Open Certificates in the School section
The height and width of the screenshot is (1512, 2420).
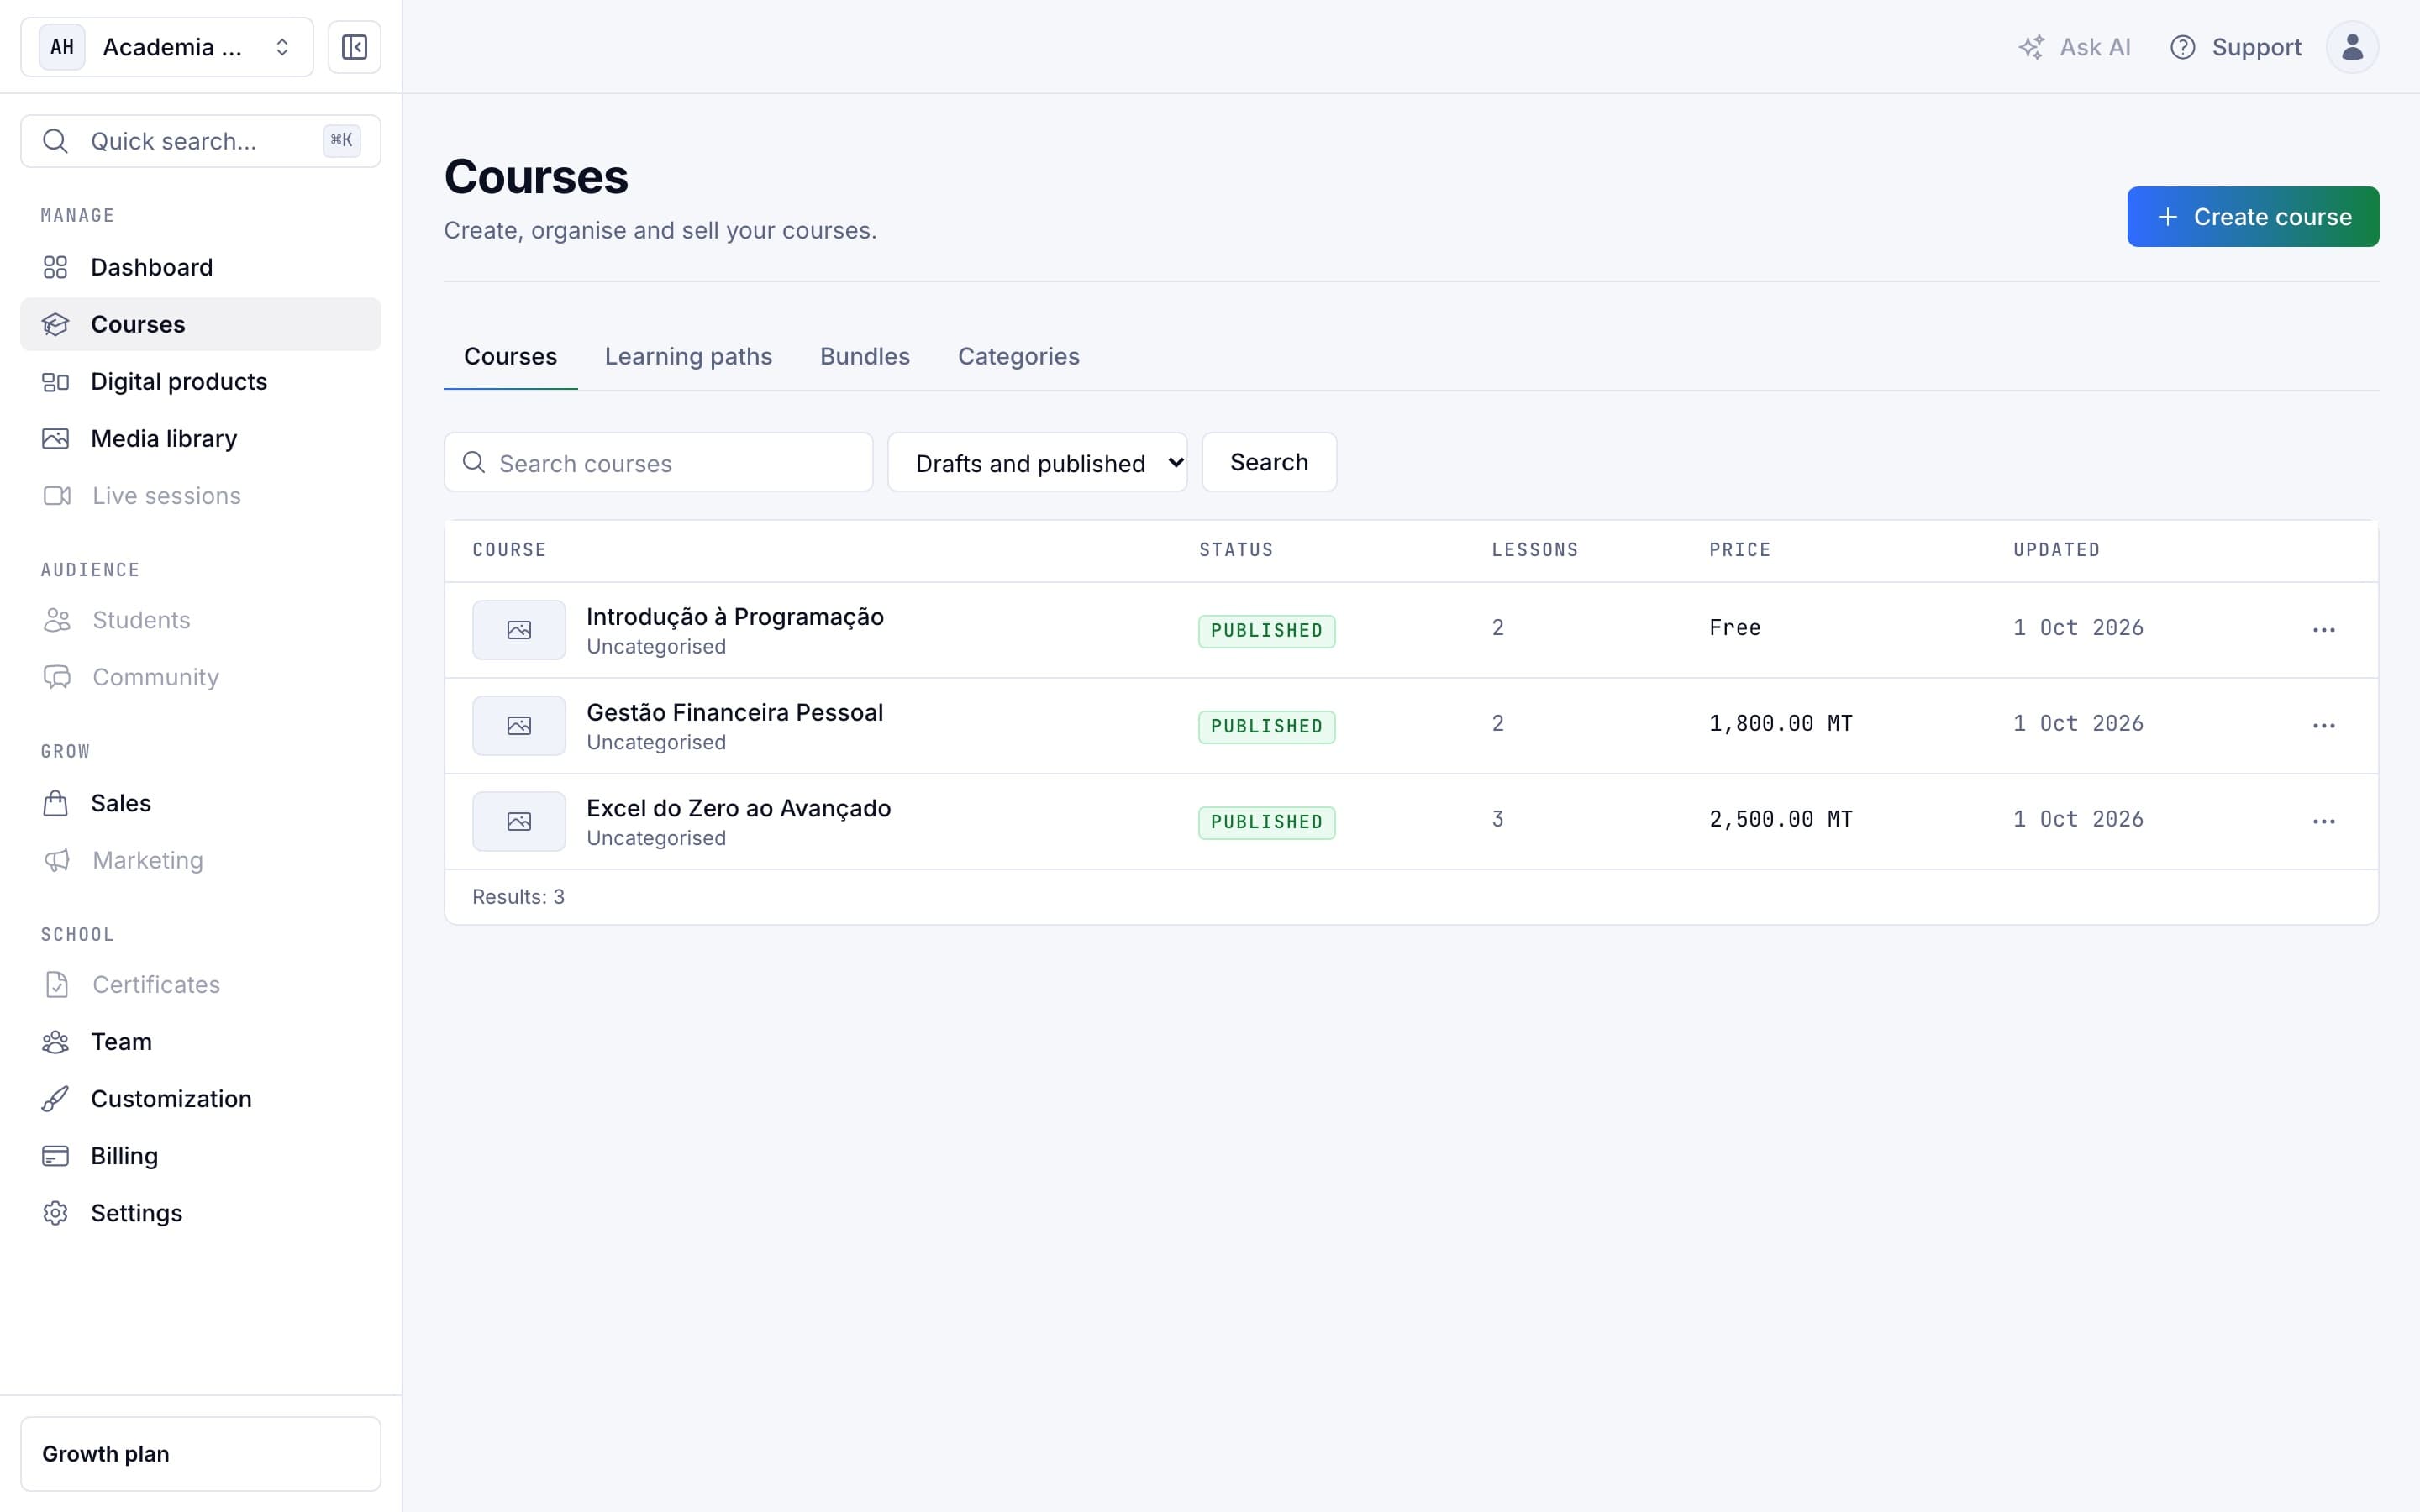coord(200,984)
